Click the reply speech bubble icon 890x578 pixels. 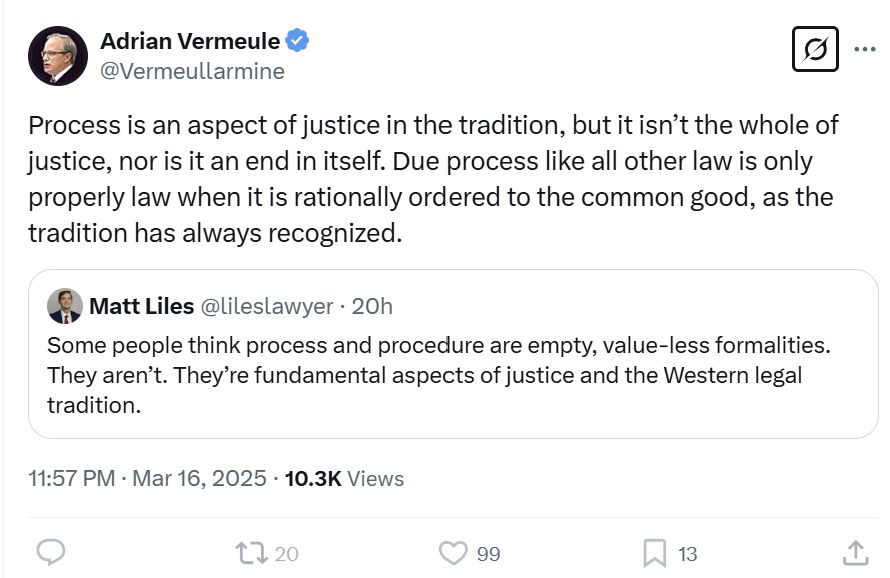51,552
